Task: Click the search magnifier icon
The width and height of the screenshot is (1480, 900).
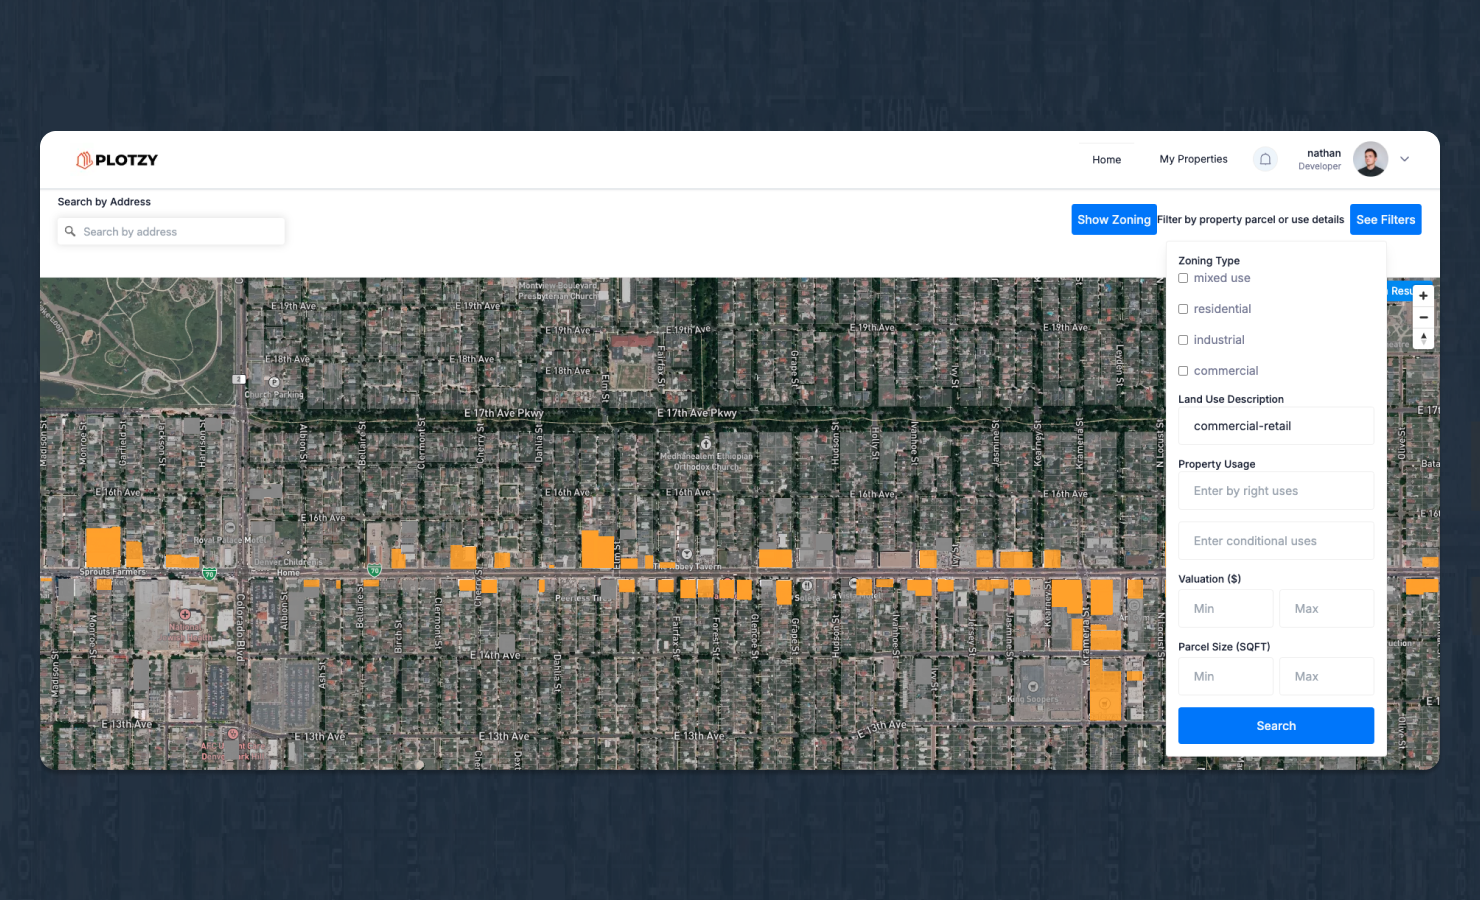Action: pos(70,232)
